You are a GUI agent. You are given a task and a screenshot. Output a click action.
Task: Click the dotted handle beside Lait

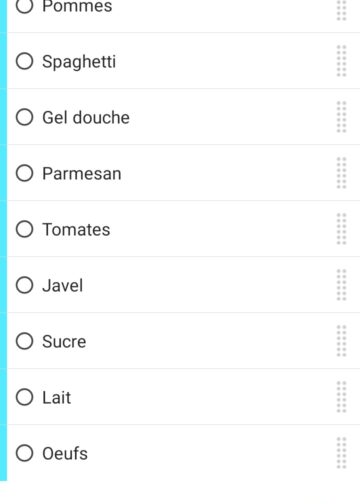pos(342,397)
